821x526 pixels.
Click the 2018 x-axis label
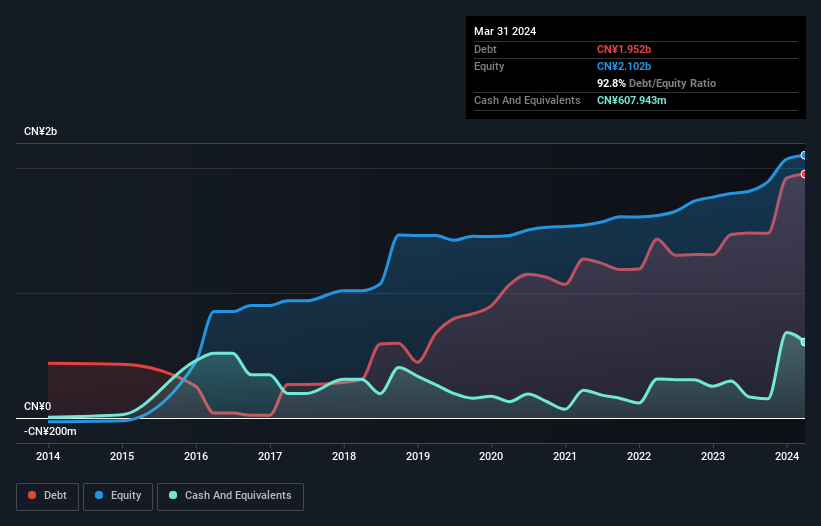(x=344, y=456)
